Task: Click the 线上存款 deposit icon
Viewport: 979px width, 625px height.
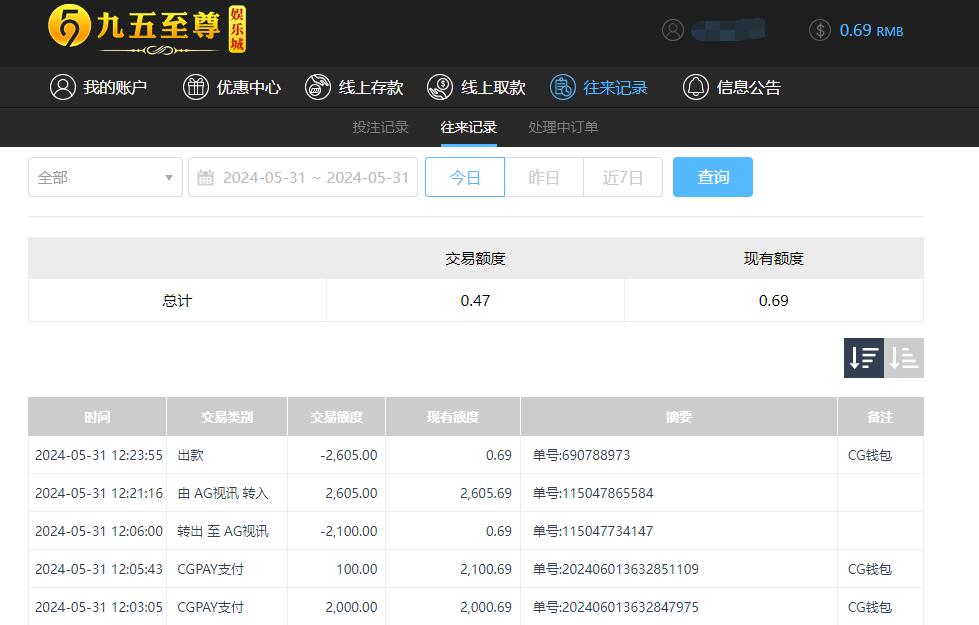Action: coord(318,87)
